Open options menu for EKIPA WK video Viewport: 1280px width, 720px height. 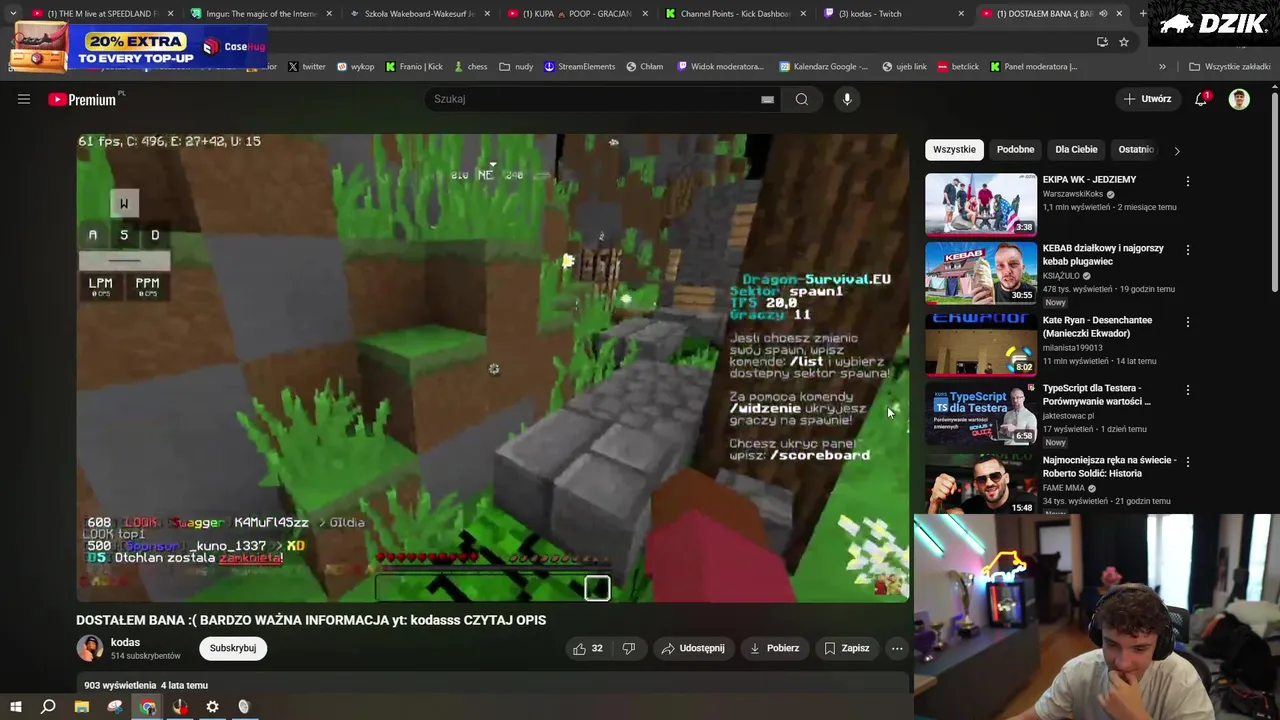1188,182
